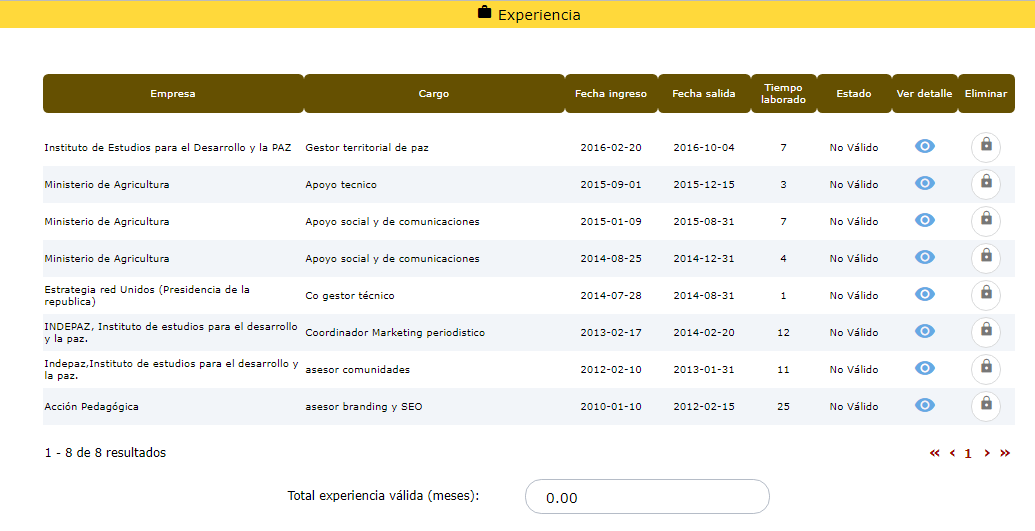Select page 1 in pagination

click(x=968, y=454)
